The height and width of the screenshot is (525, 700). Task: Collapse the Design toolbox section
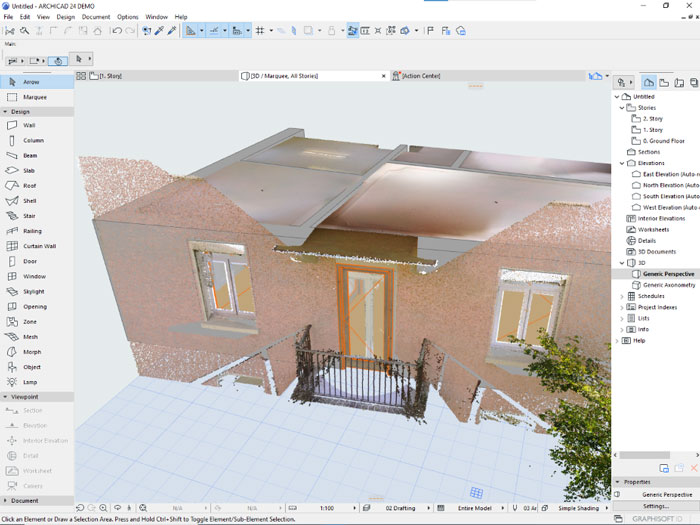5,112
